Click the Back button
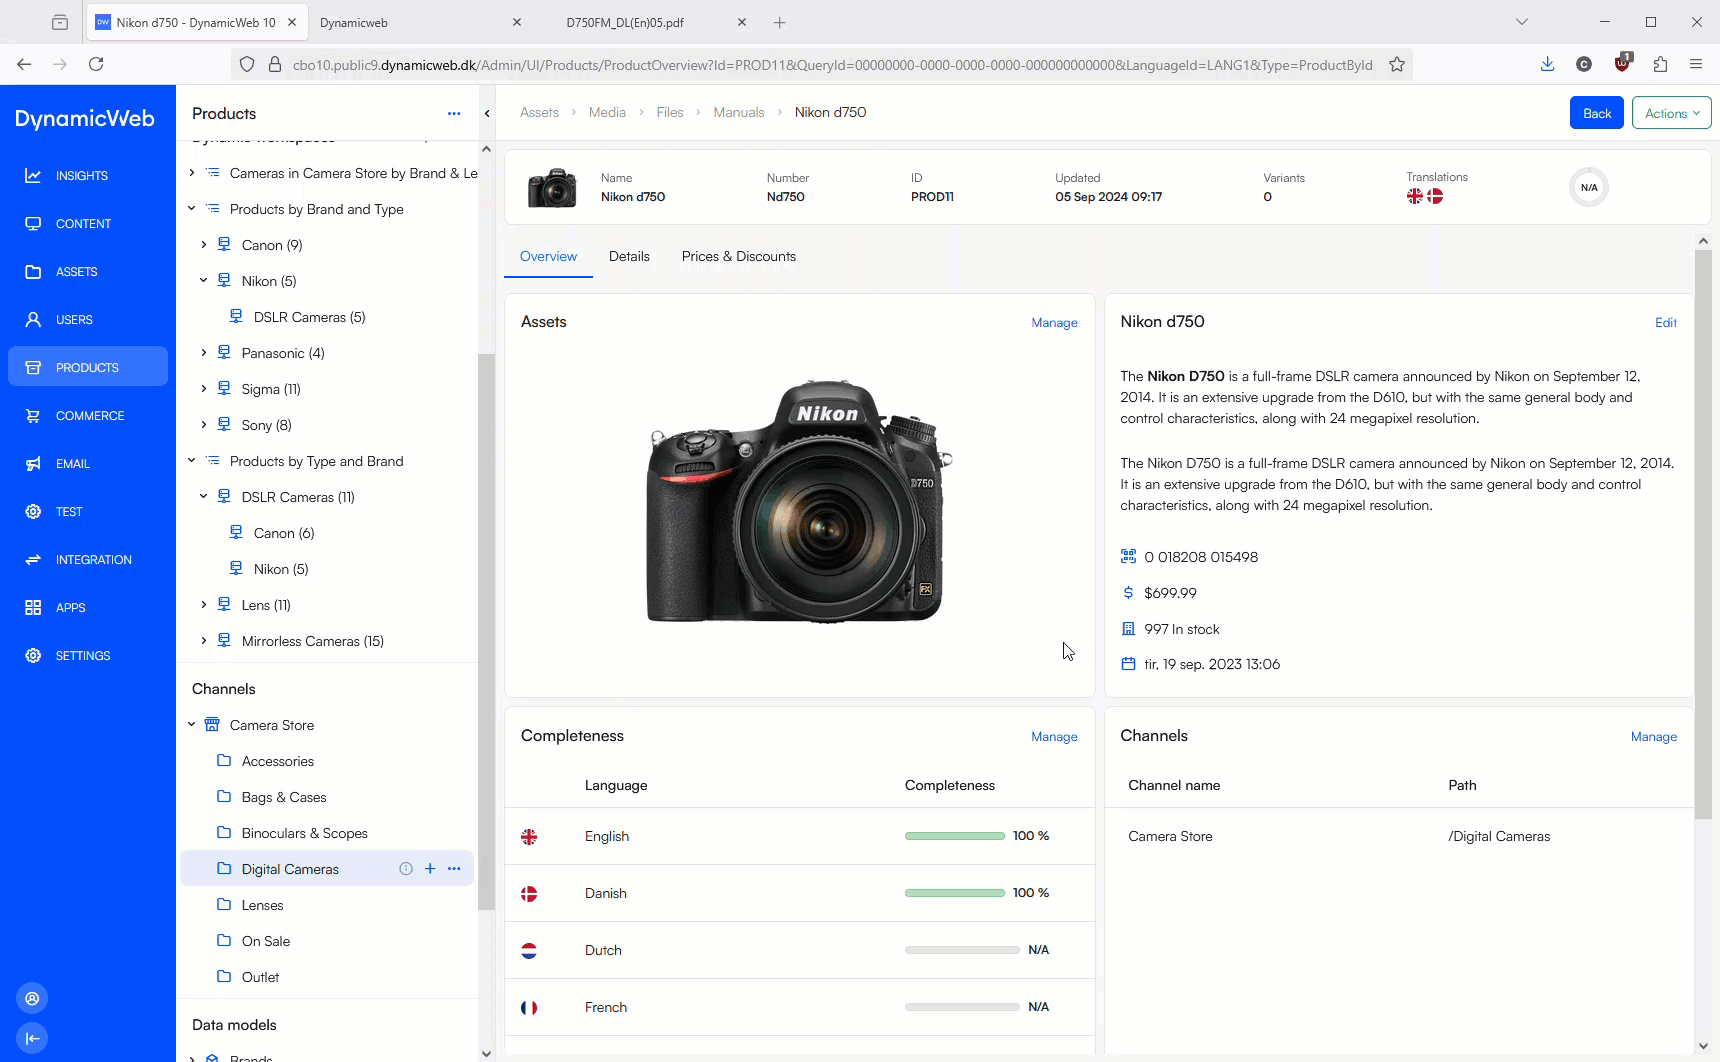The image size is (1720, 1062). pyautogui.click(x=1596, y=112)
